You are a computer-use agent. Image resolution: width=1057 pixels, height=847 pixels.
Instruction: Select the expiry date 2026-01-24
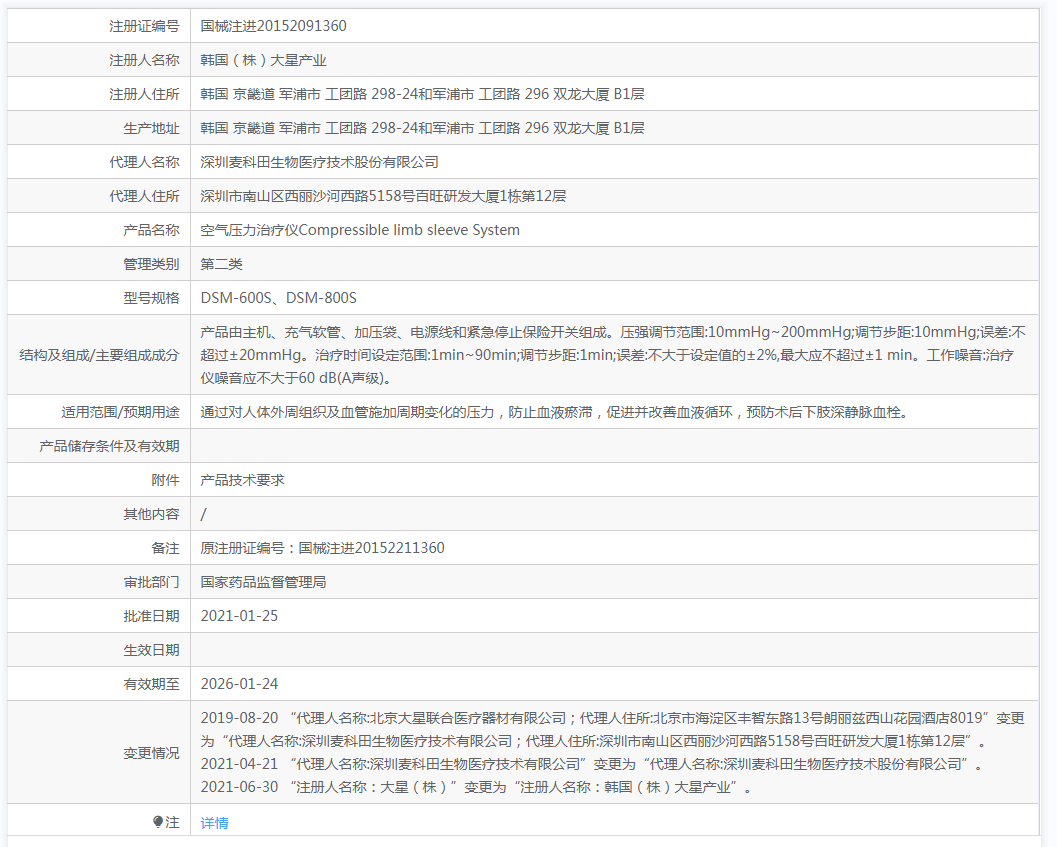click(x=239, y=684)
